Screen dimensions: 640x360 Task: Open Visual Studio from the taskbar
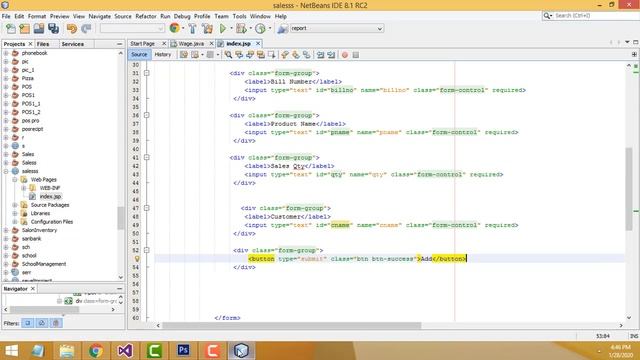pos(125,351)
